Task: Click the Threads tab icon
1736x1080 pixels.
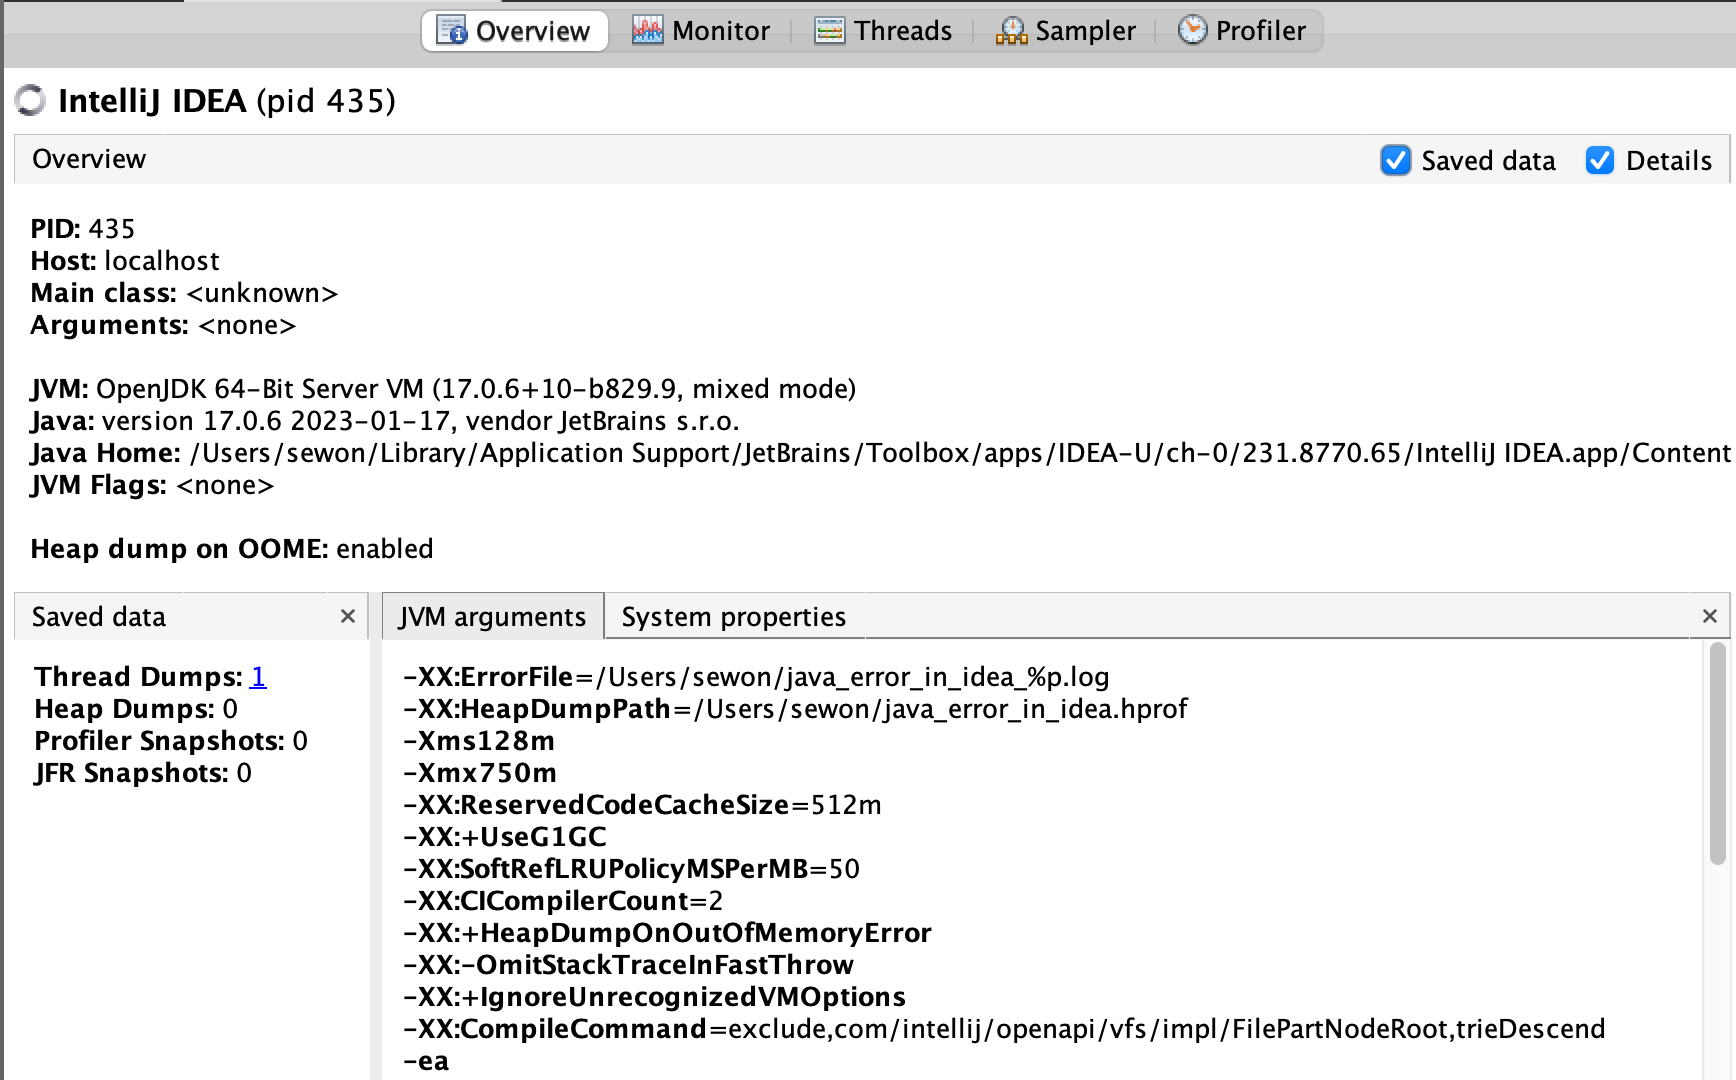Action: tap(829, 30)
